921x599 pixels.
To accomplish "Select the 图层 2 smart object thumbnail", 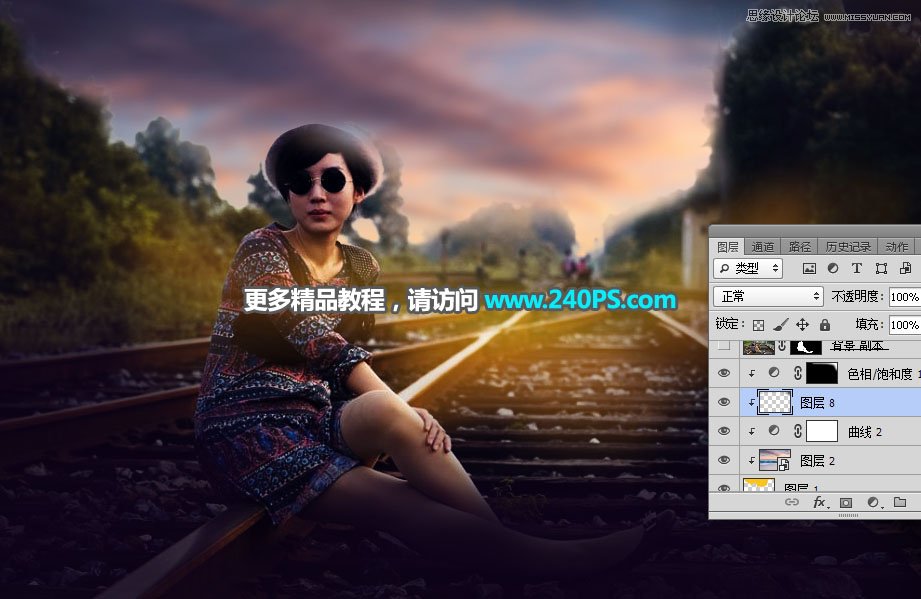I will (x=775, y=460).
